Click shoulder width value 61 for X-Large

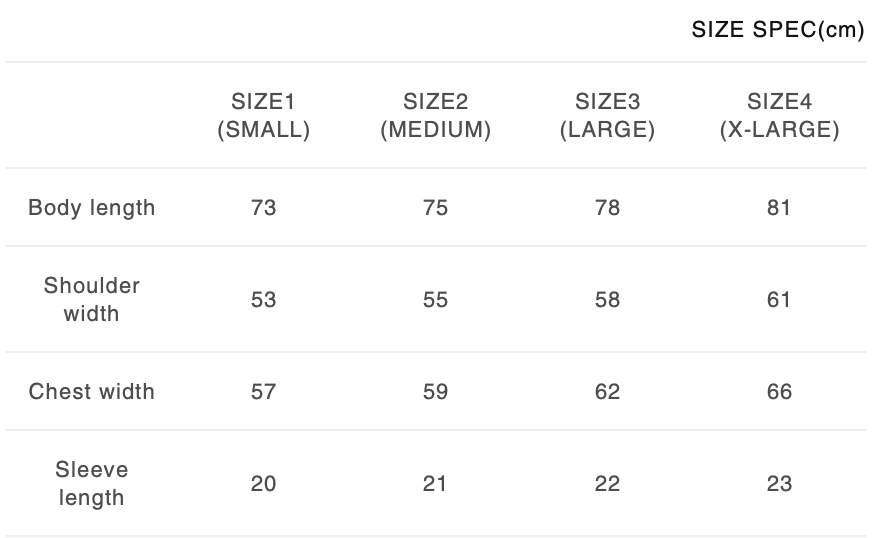pyautogui.click(x=779, y=300)
